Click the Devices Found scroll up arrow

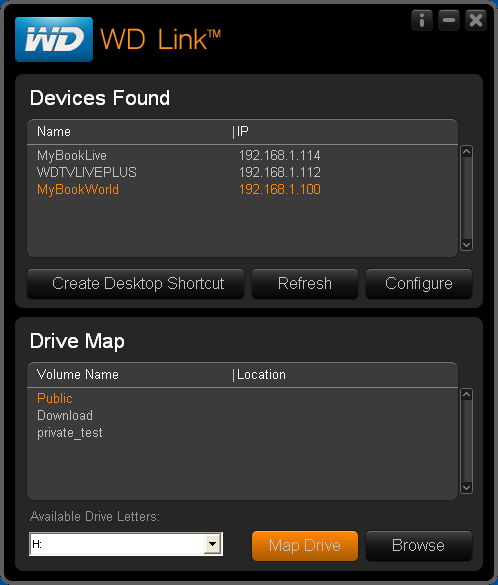click(467, 151)
